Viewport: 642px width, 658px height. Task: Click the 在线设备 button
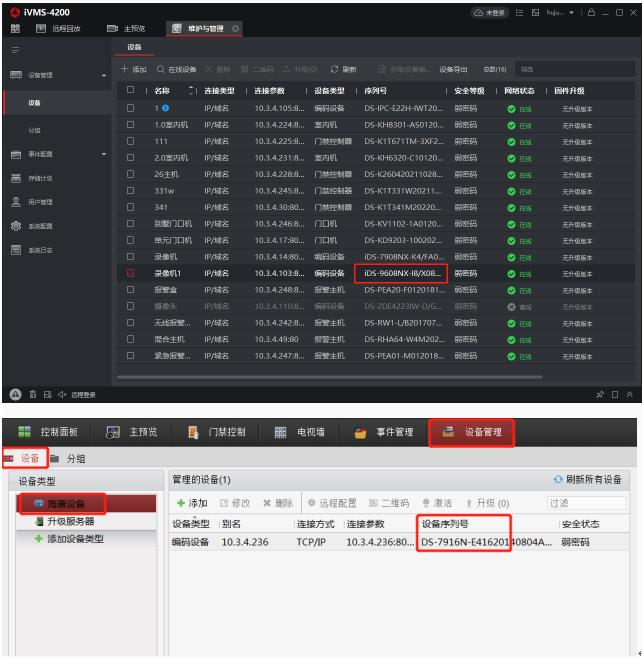pyautogui.click(x=177, y=69)
